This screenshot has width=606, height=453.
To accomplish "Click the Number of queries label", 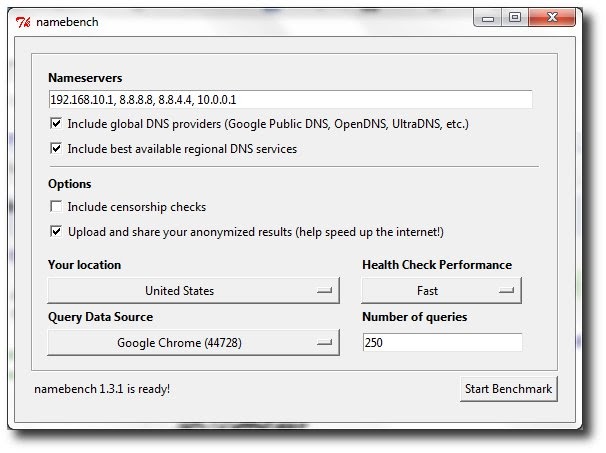I will pos(414,317).
